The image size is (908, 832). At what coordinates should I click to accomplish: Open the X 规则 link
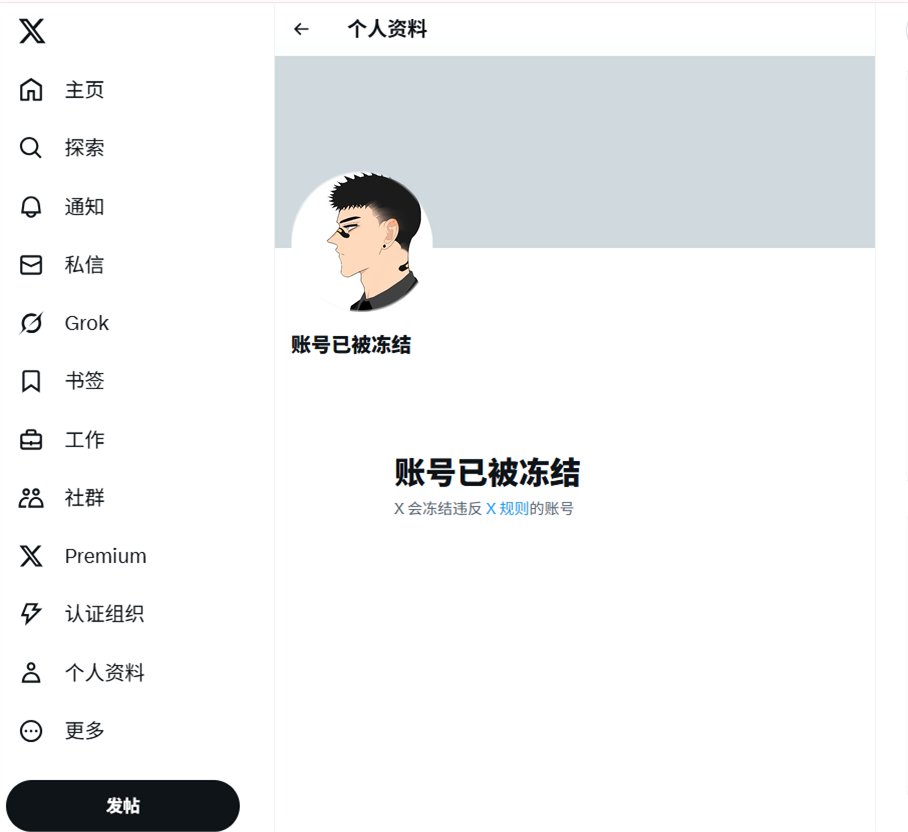tap(507, 508)
